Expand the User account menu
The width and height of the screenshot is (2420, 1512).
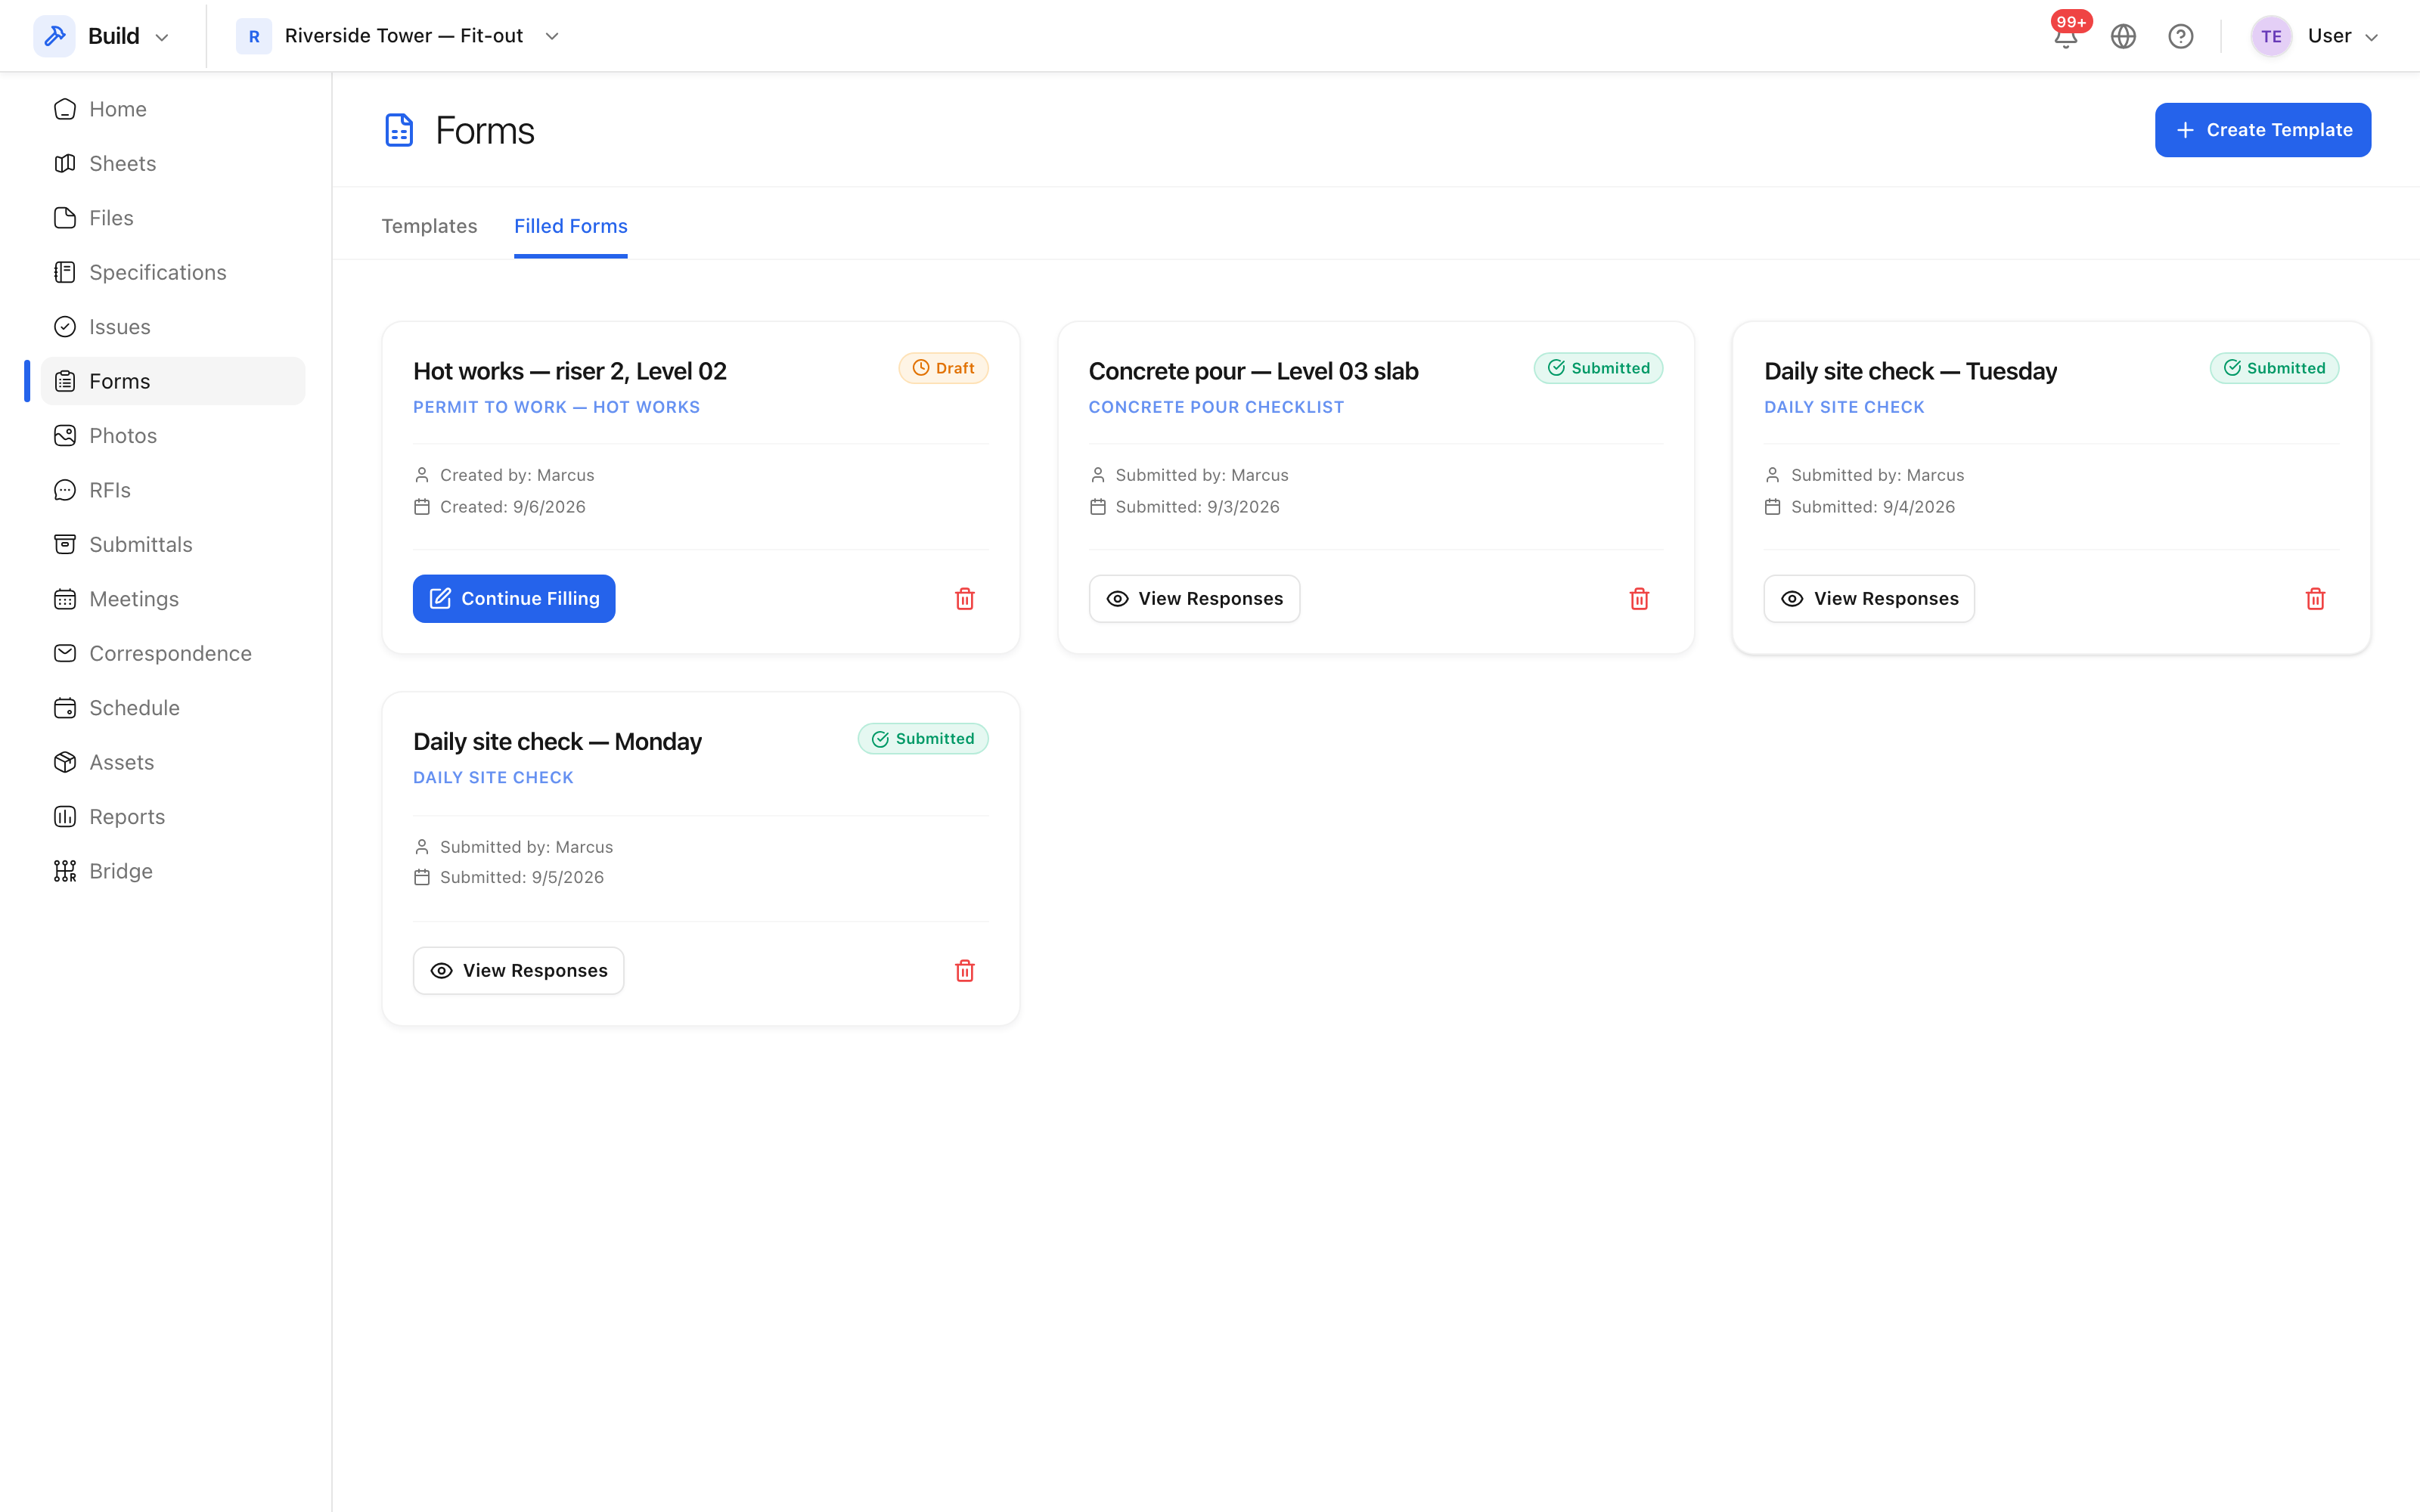[x=2316, y=36]
